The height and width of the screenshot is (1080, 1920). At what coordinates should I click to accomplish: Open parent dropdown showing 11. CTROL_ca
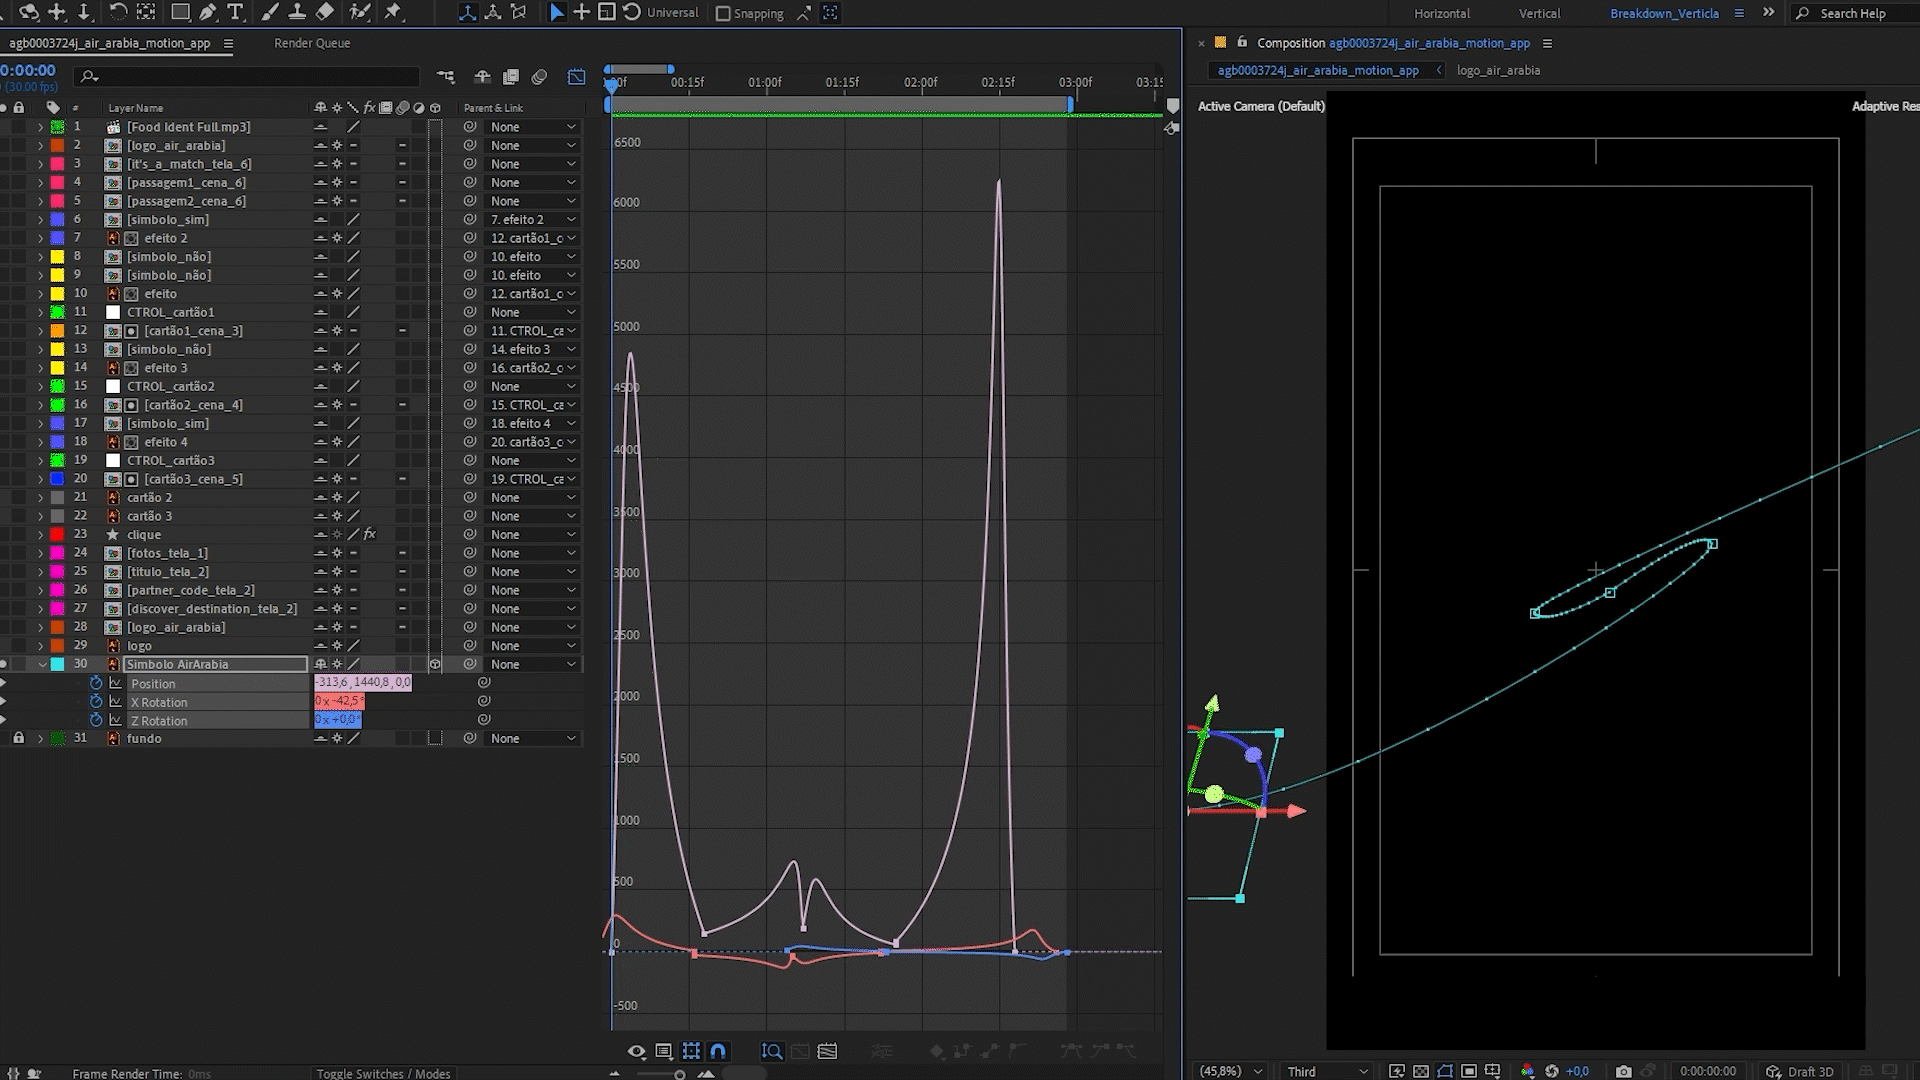533,331
